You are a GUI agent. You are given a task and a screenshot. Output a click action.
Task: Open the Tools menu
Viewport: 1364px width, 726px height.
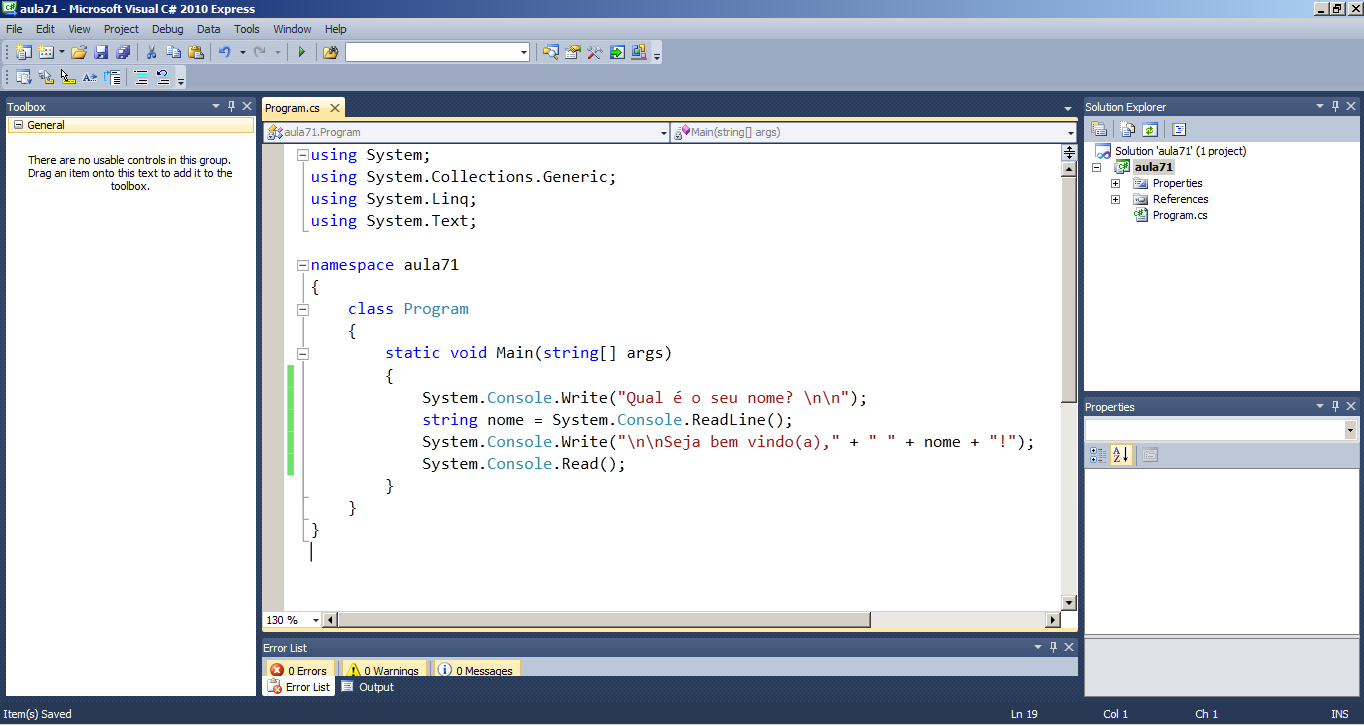pos(247,29)
